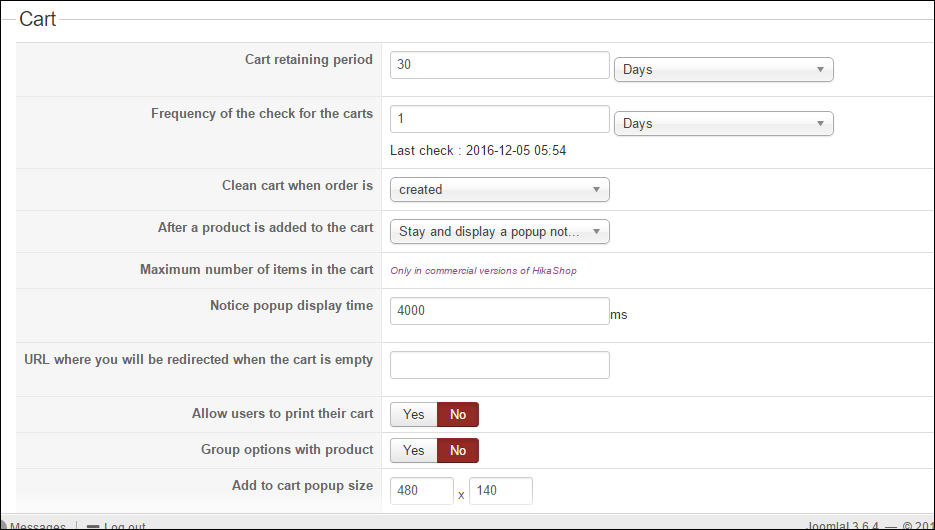
Task: Click the Cart retaining period number field
Action: tap(499, 65)
